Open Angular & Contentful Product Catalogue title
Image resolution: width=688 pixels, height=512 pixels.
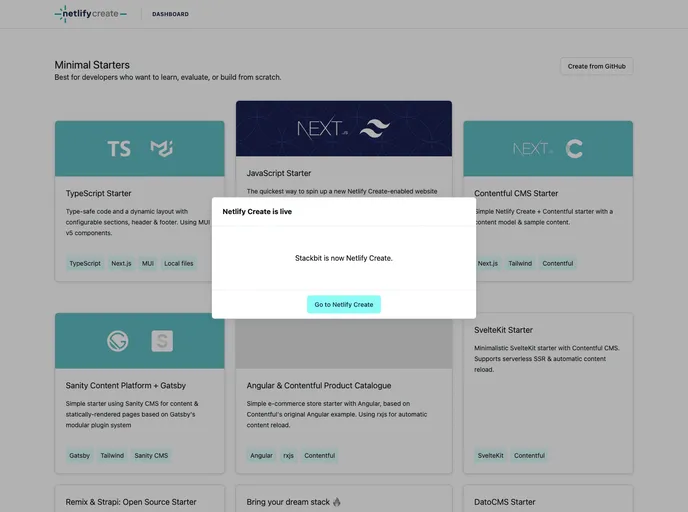(319, 386)
